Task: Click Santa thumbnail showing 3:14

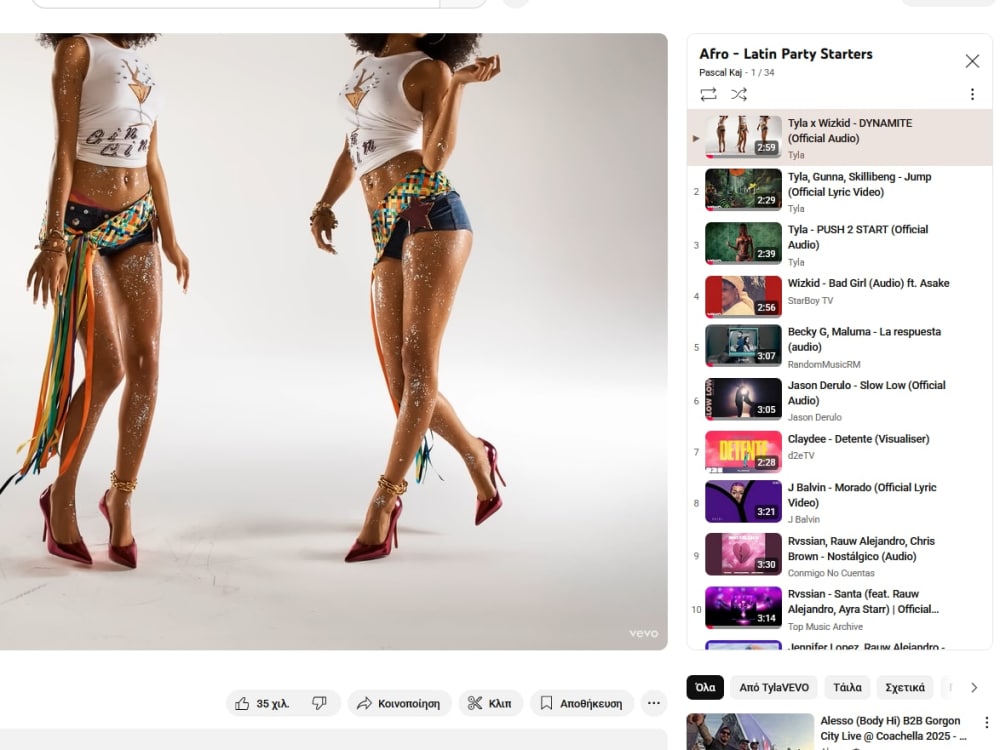Action: 743,608
